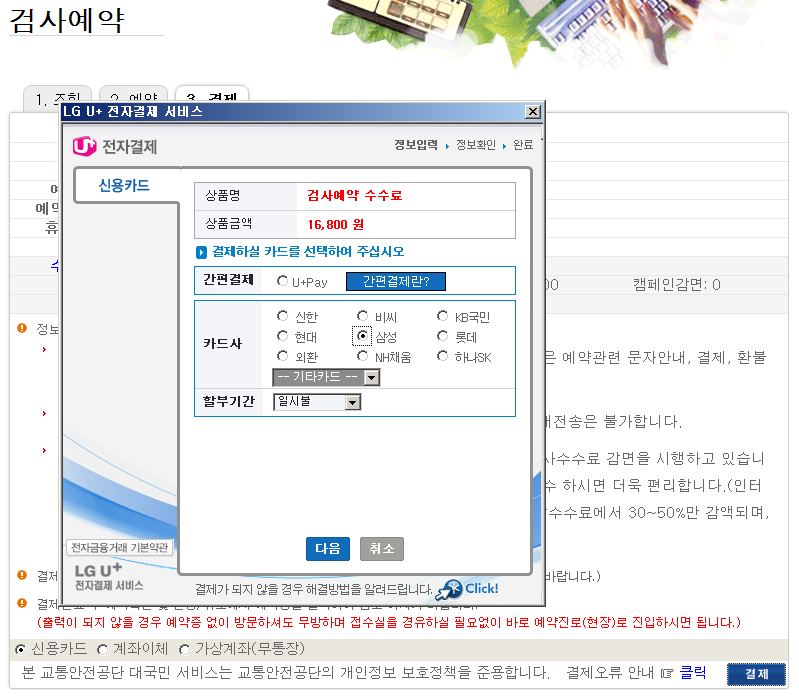
Task: Click the red 출력이 되지 않을 경우 notice
Action: coord(388,622)
